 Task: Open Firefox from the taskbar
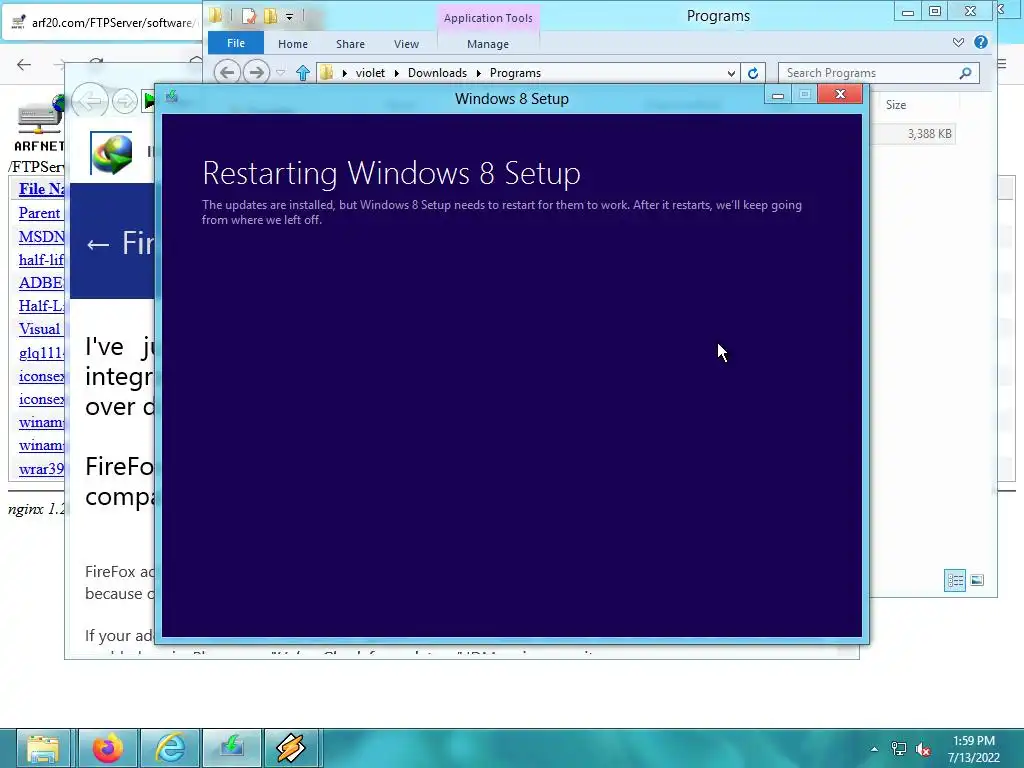[x=107, y=748]
